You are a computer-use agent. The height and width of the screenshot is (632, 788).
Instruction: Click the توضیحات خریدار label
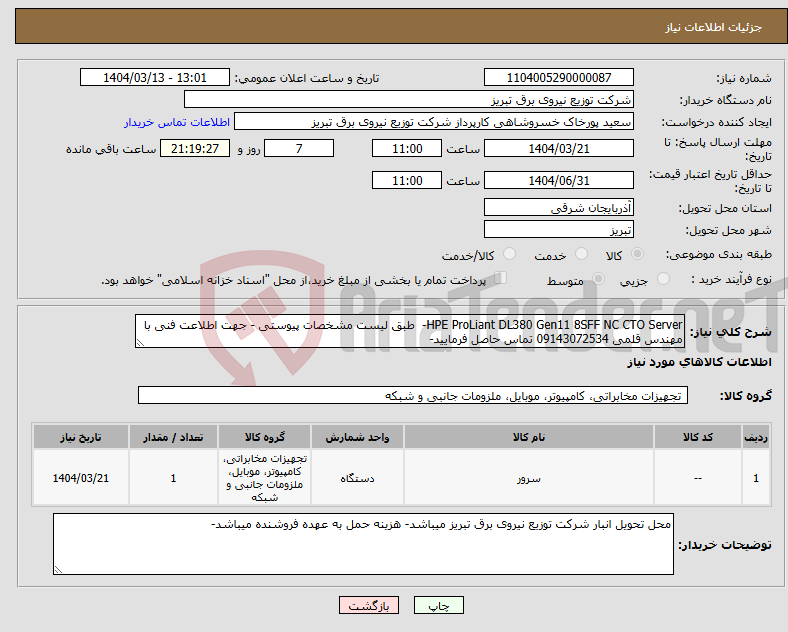click(725, 545)
